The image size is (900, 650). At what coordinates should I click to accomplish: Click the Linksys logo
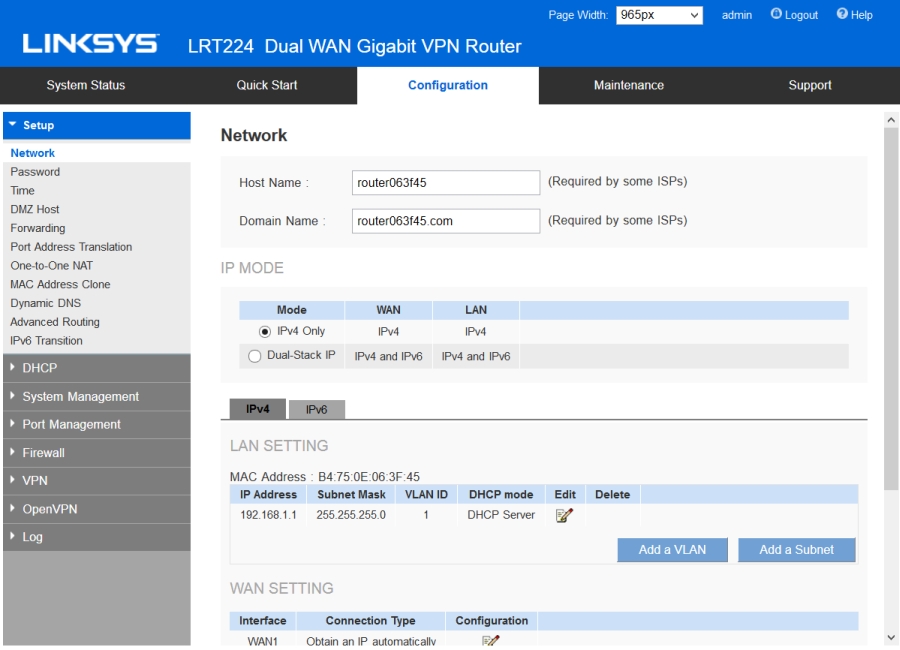click(x=91, y=44)
